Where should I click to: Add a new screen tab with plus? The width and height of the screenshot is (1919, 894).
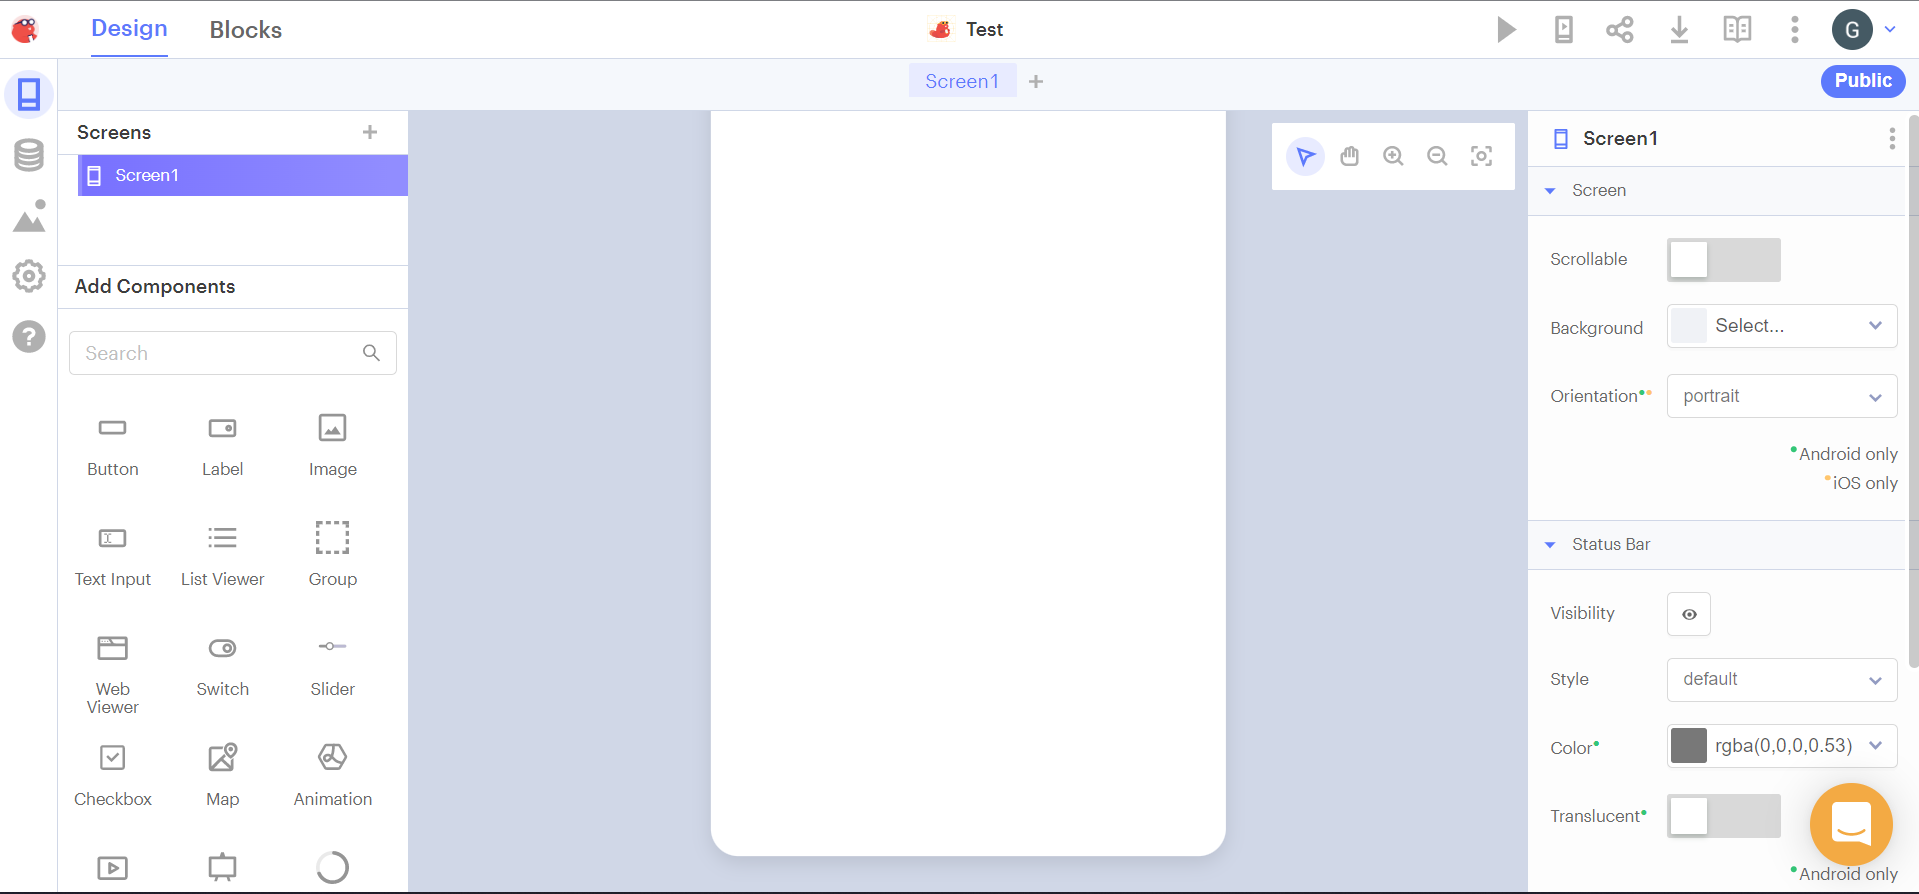1036,81
